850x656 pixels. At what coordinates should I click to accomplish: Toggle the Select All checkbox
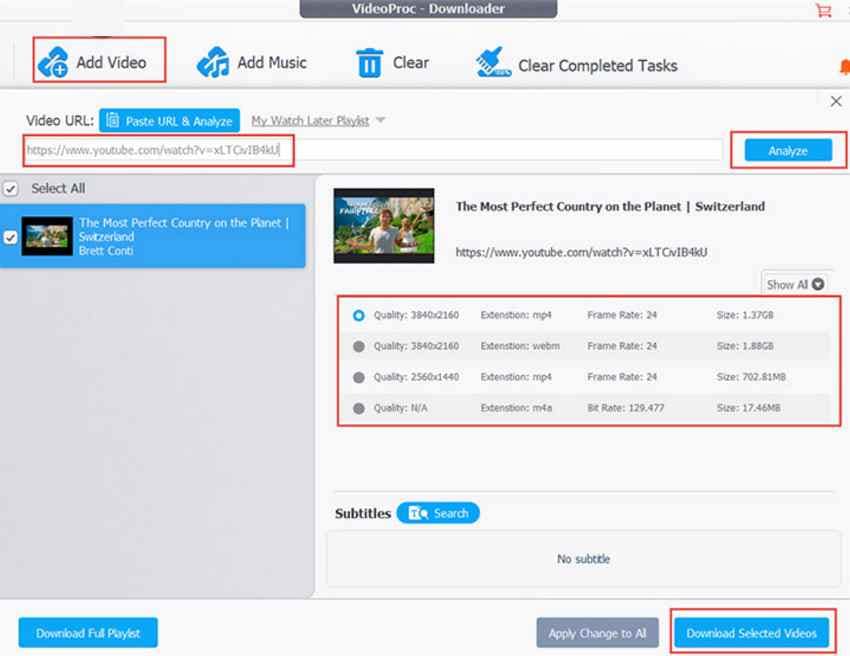(10, 189)
